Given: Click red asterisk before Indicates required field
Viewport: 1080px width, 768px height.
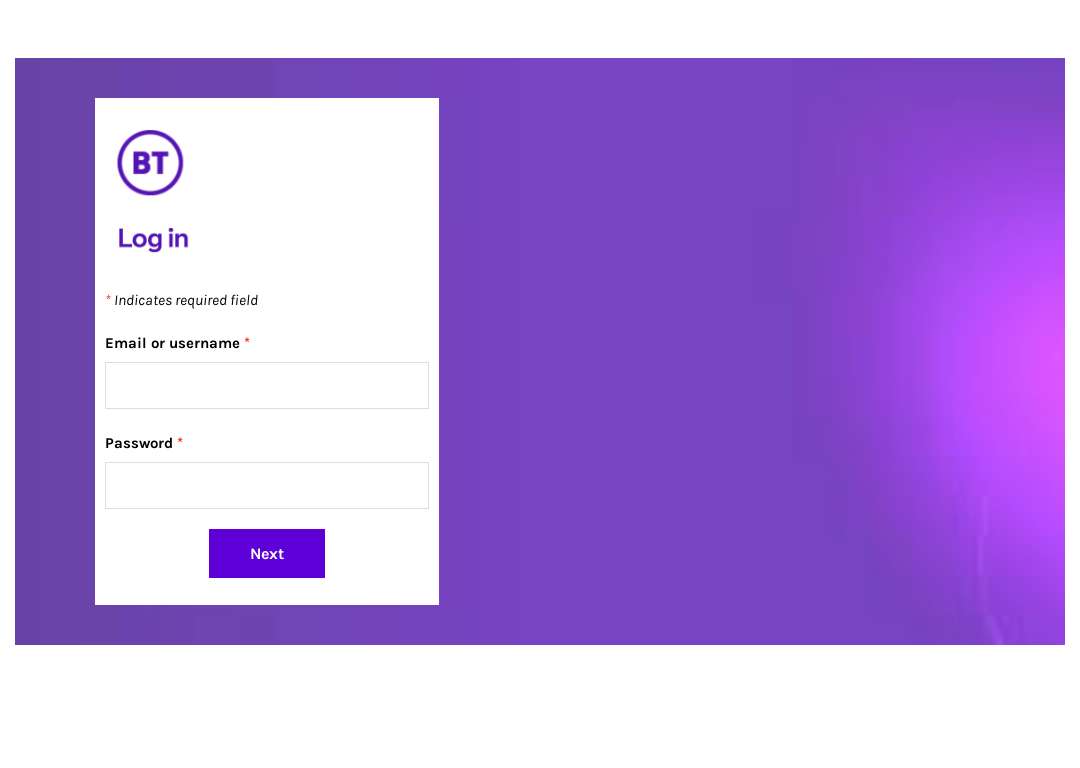Looking at the screenshot, I should coord(108,298).
